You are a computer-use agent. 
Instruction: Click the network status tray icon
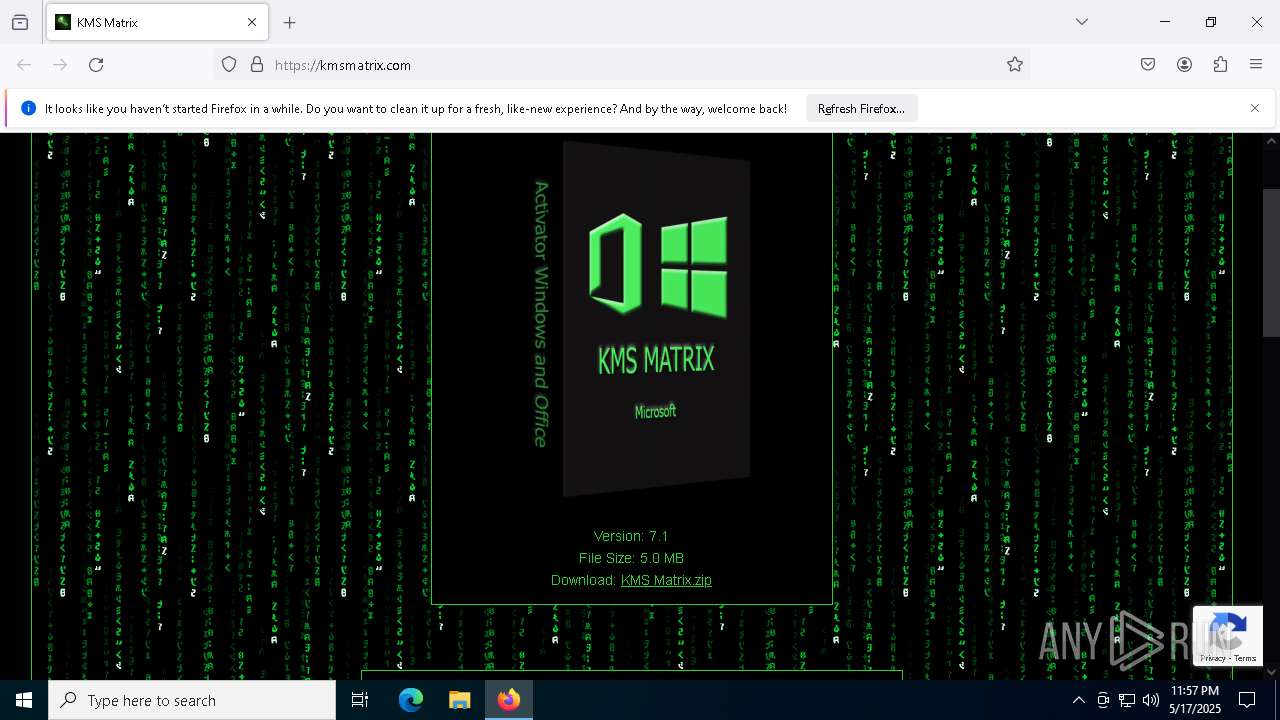pos(1127,700)
